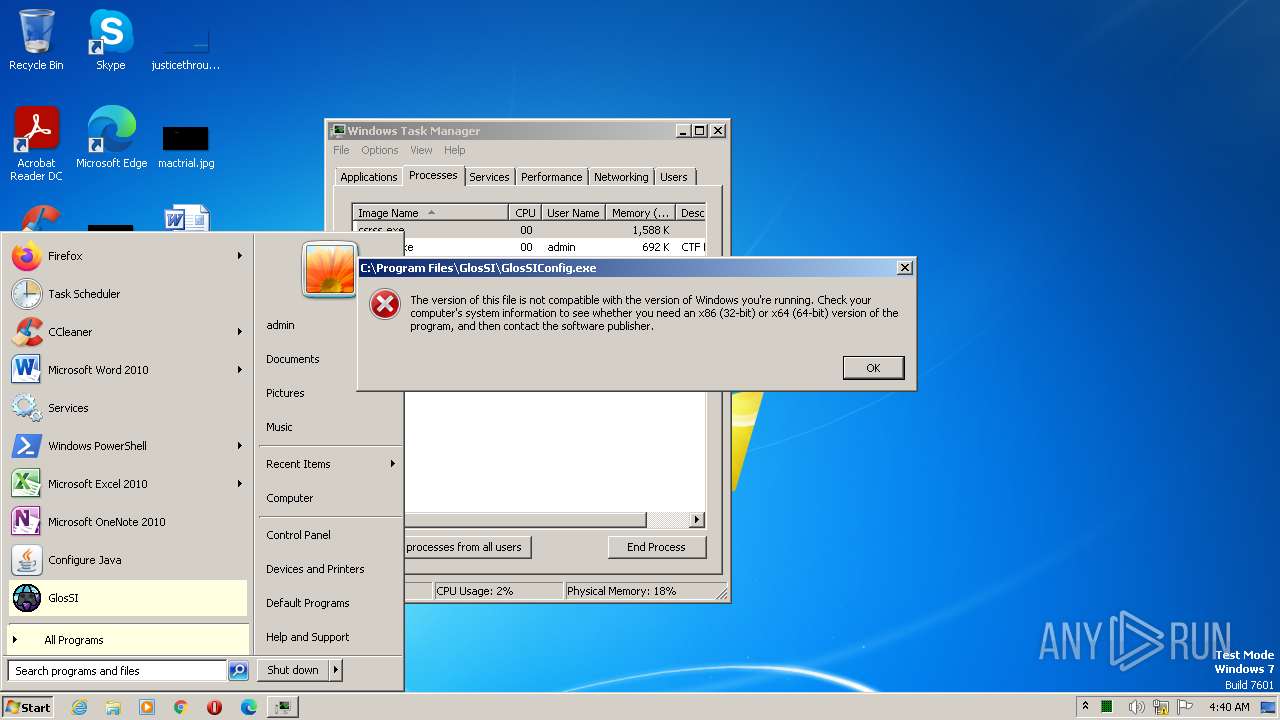Launch Chrome from the taskbar

tap(181, 707)
